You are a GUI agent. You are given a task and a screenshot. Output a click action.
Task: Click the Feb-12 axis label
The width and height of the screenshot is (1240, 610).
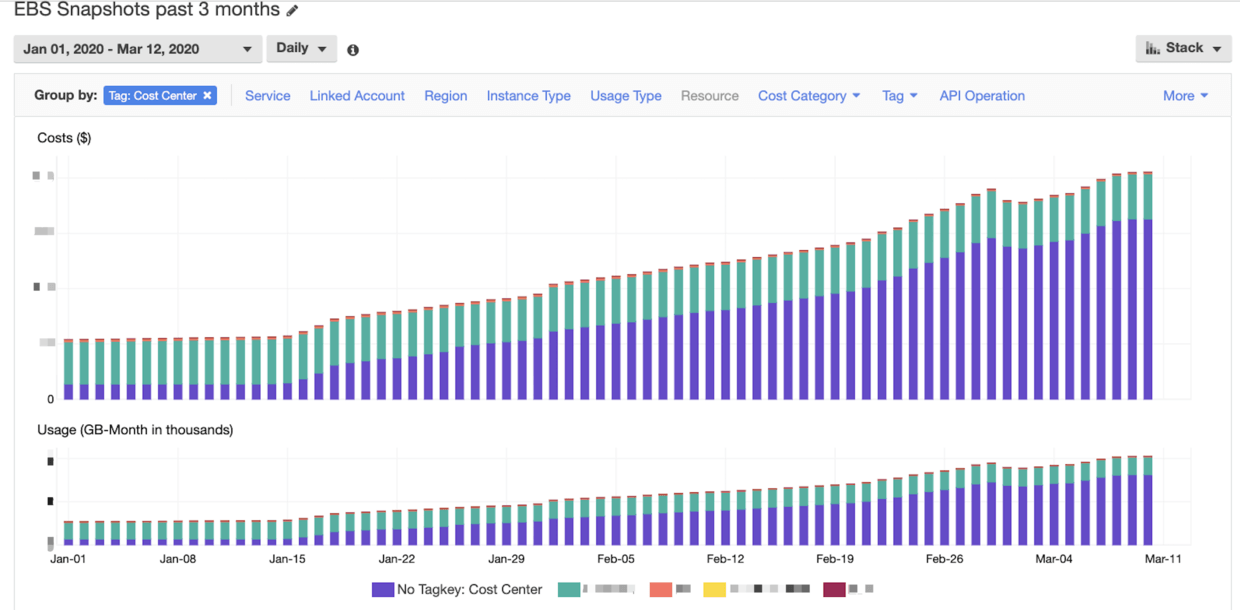point(725,559)
